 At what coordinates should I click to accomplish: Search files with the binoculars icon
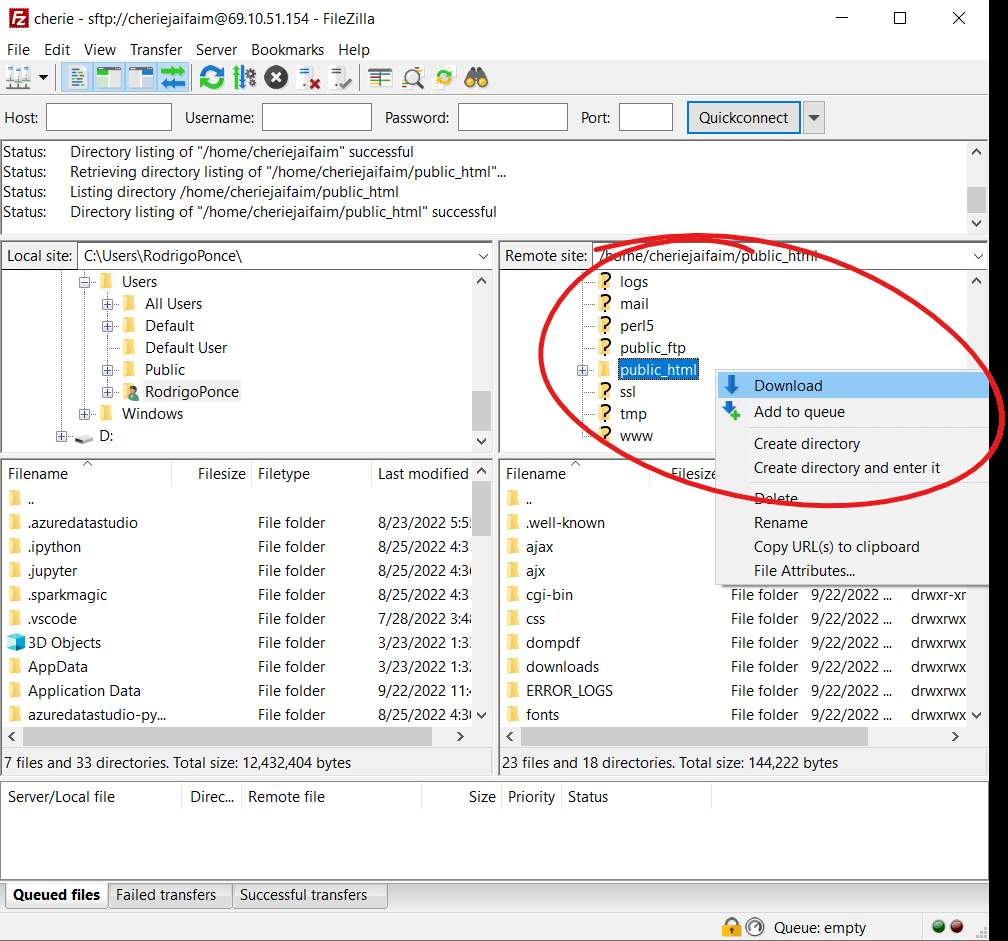476,78
